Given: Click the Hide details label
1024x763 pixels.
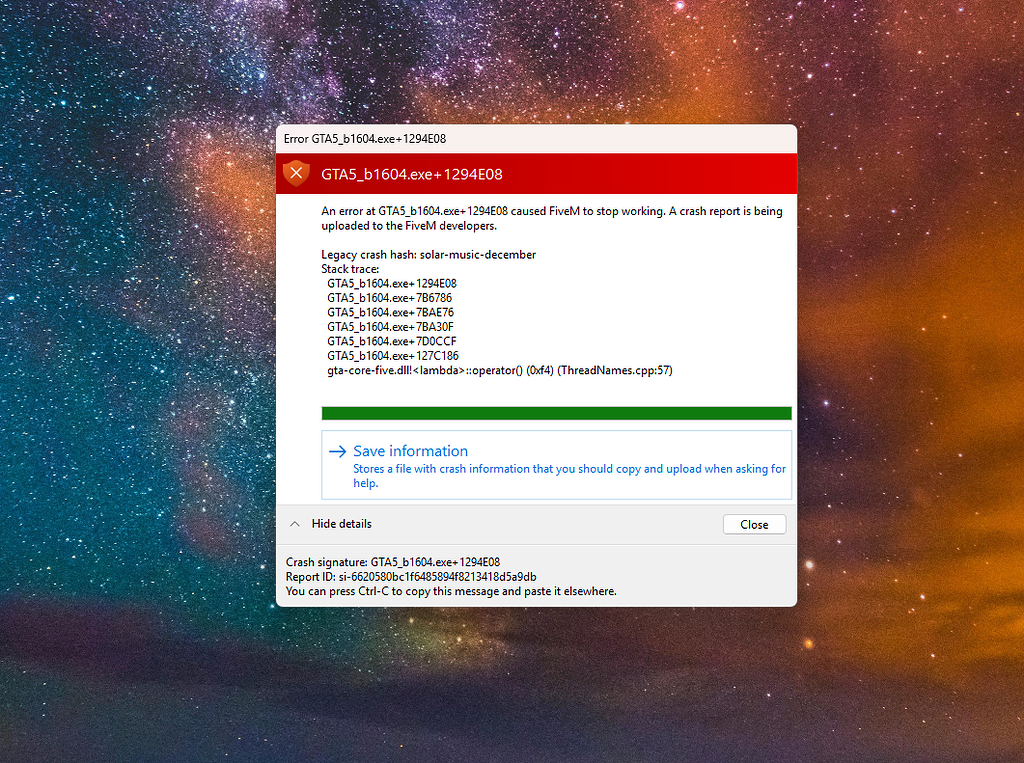Looking at the screenshot, I should point(344,523).
